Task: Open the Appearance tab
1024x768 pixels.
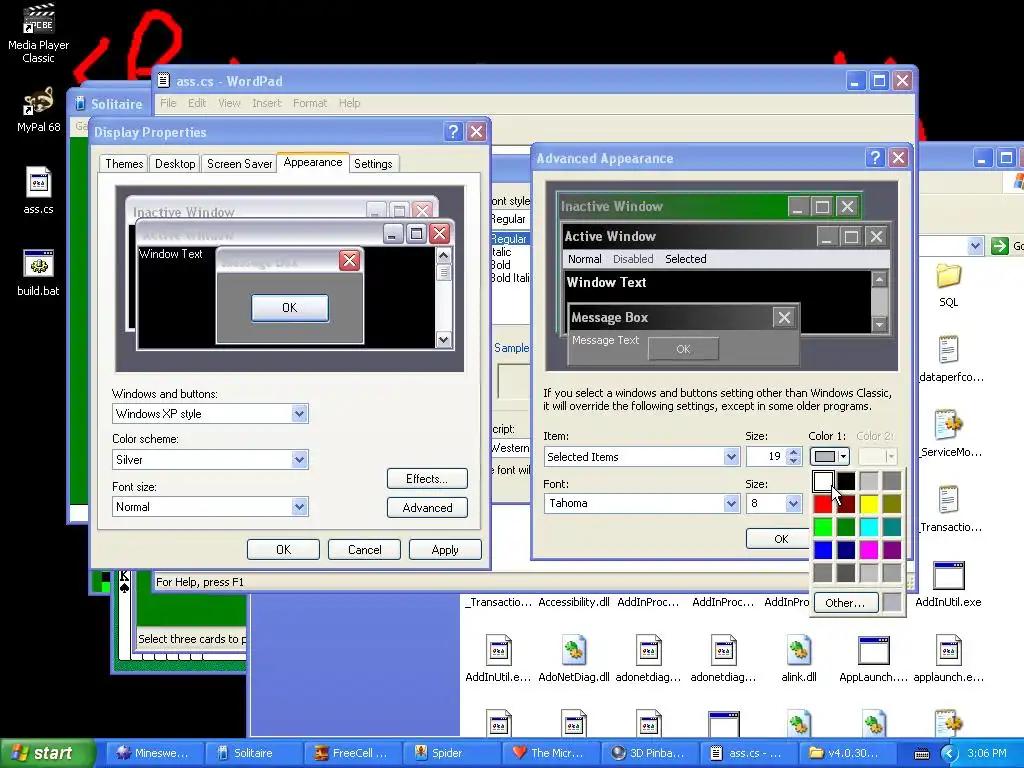Action: point(313,163)
